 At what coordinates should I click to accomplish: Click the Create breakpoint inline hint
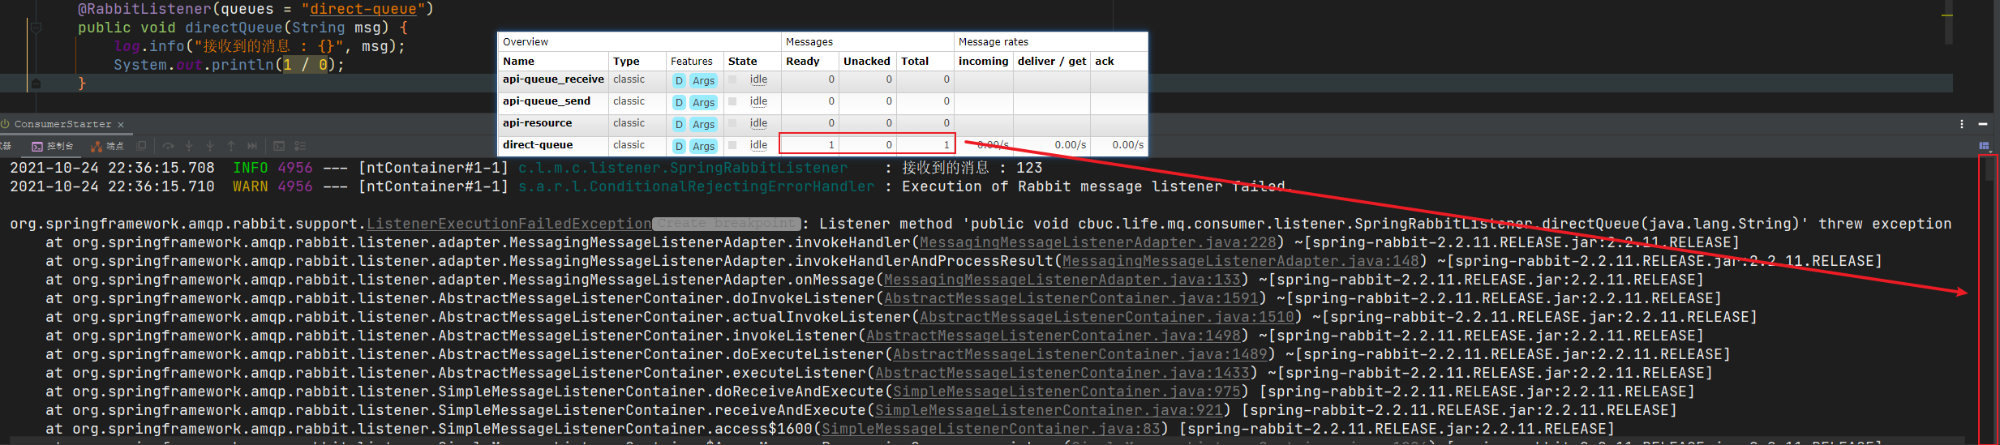pos(727,224)
